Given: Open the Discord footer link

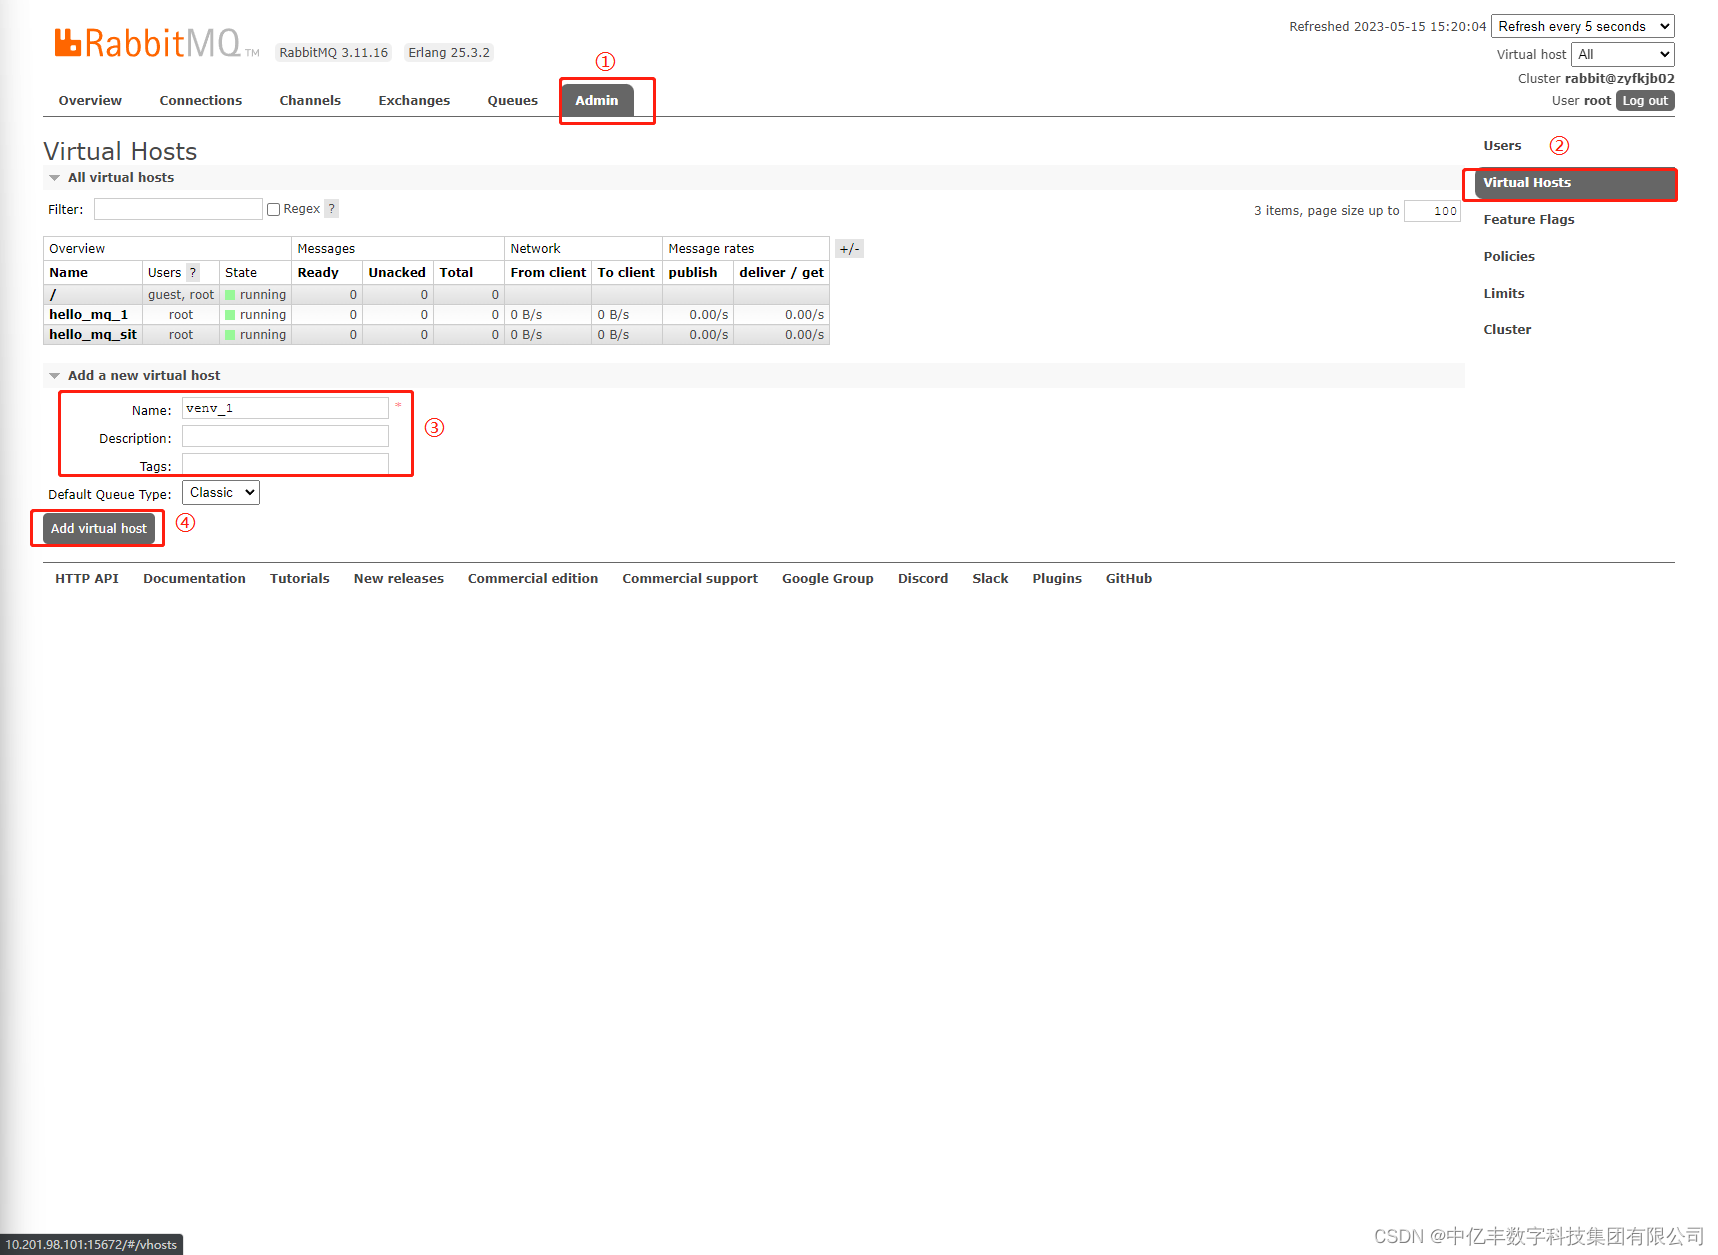Looking at the screenshot, I should [x=923, y=579].
